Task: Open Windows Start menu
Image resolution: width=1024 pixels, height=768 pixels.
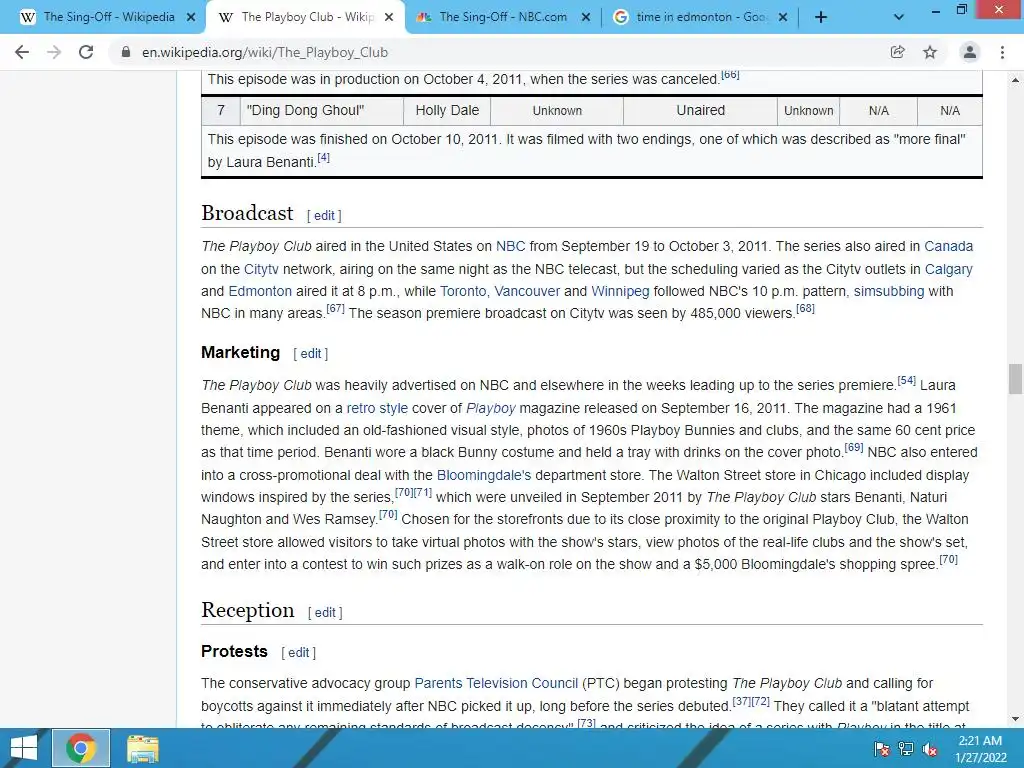Action: [x=24, y=748]
